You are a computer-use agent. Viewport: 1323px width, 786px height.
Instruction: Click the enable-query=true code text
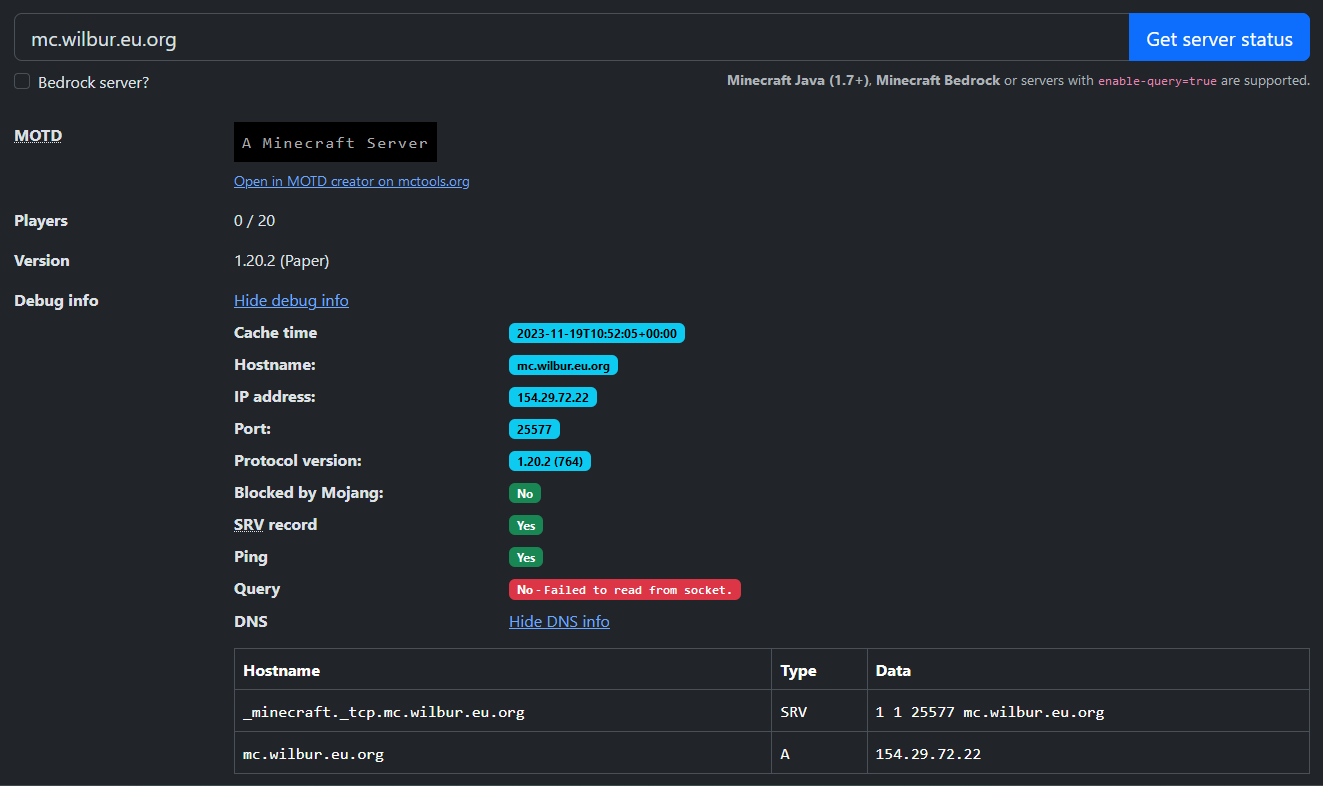point(1157,81)
